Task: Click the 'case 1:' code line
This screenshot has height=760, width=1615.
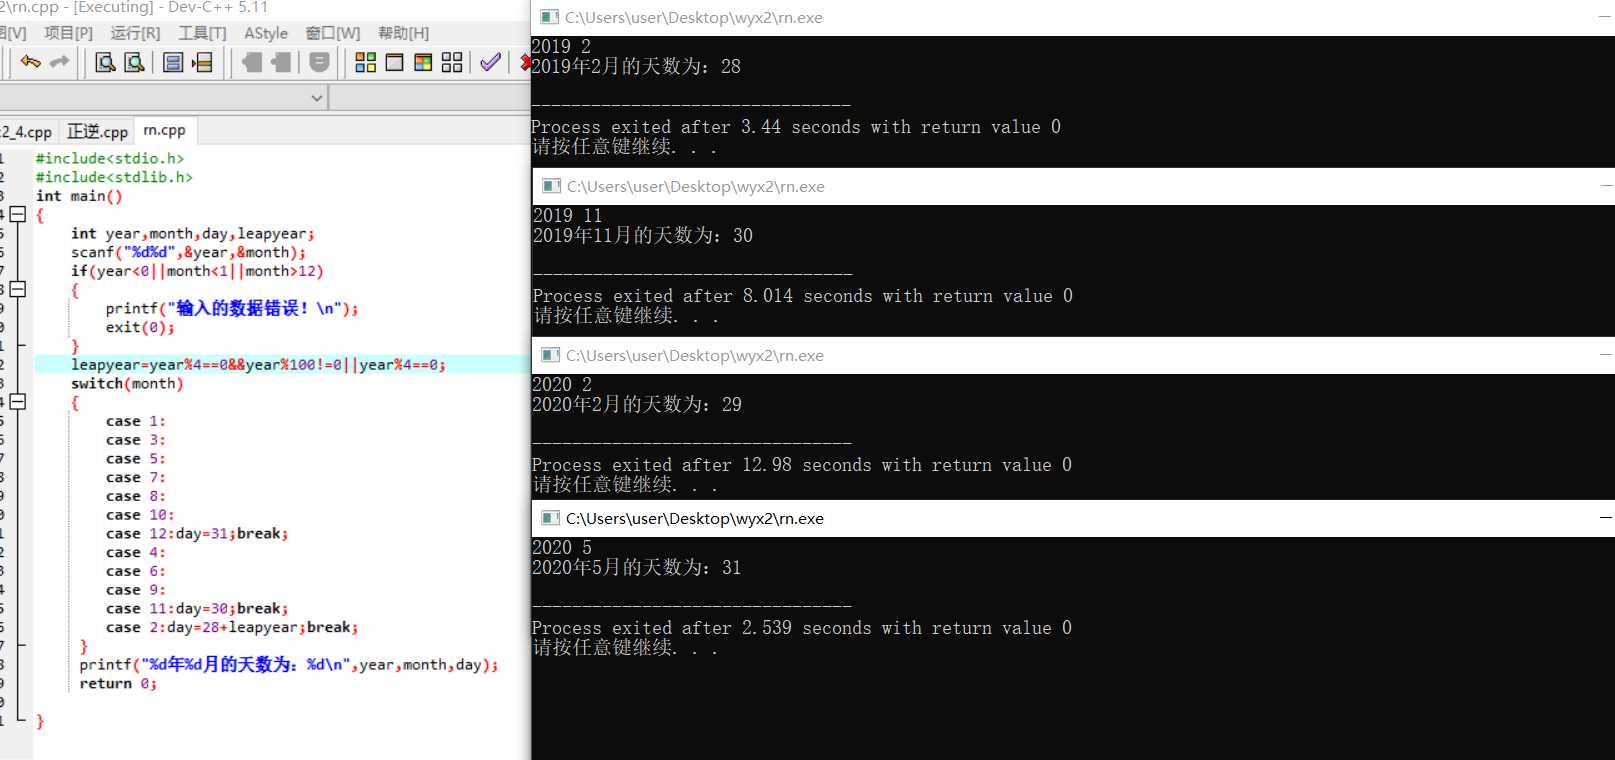Action: 136,421
